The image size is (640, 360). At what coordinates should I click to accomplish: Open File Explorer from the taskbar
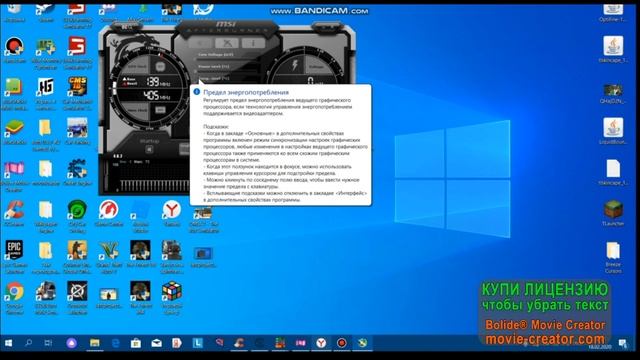pos(95,343)
